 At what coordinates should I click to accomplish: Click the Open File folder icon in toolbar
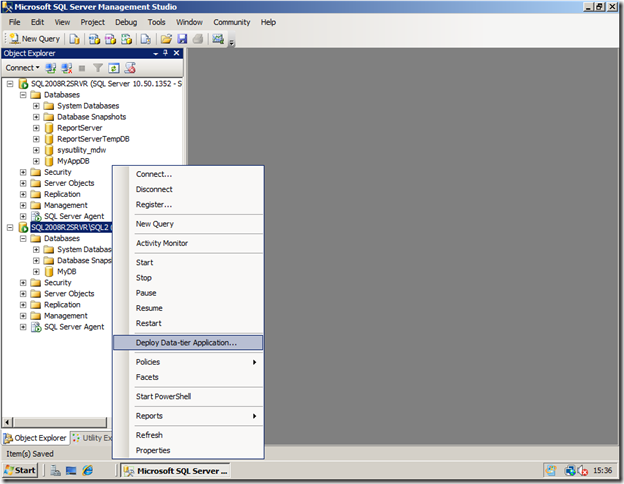166,39
